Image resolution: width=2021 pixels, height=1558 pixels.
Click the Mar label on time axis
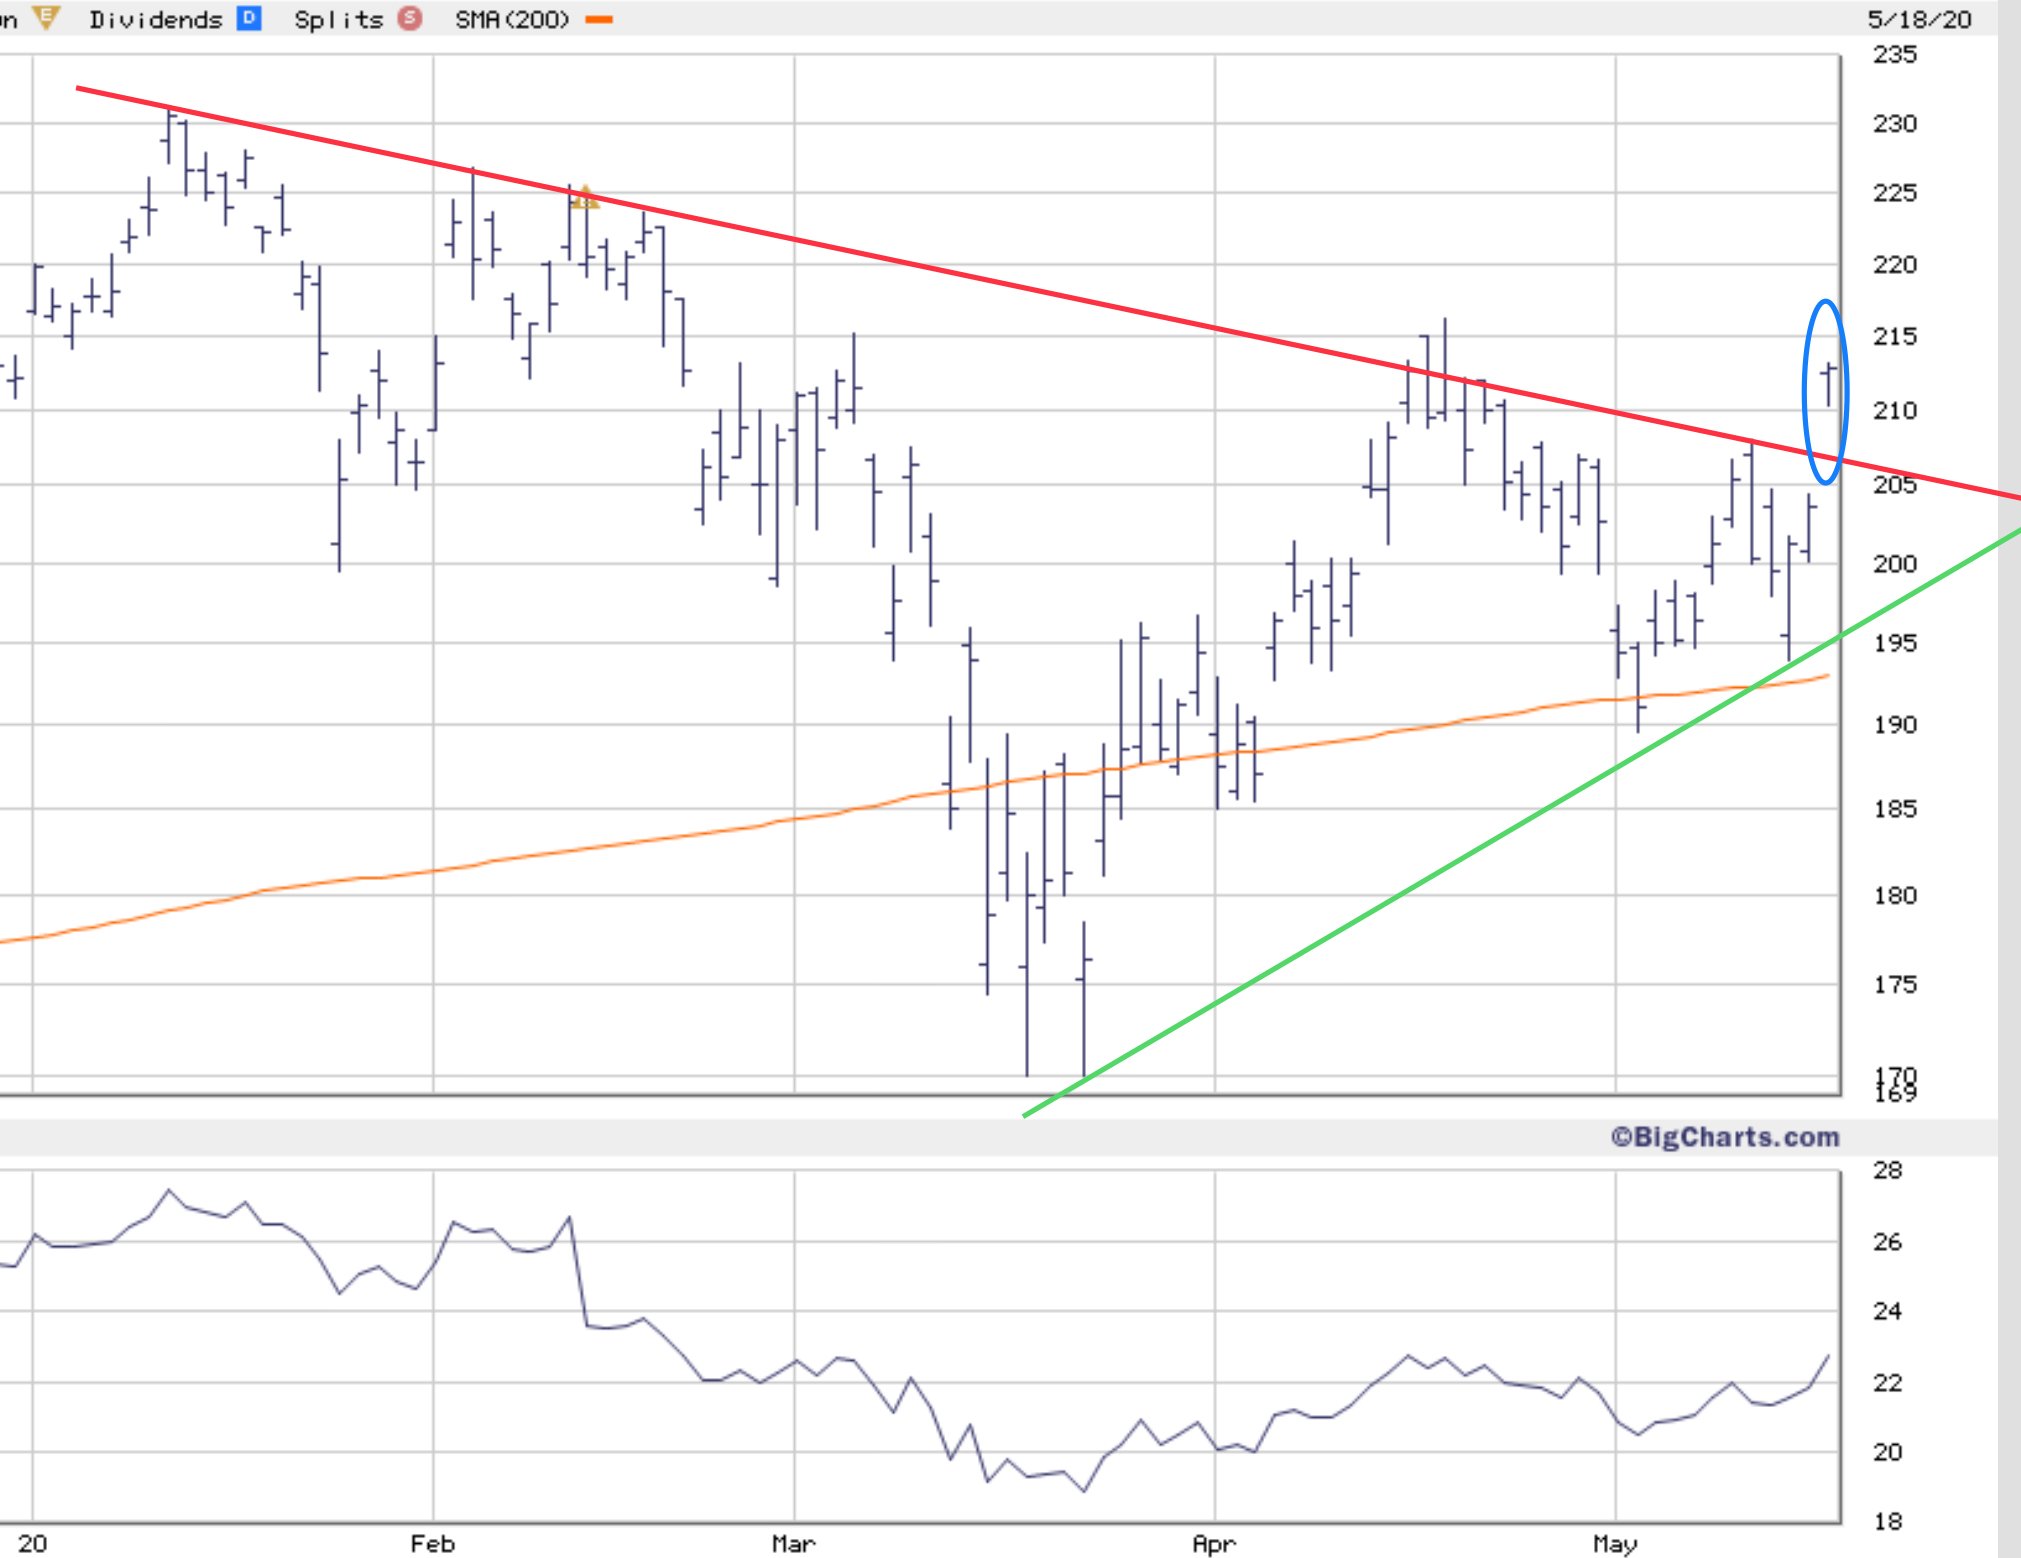pos(793,1543)
